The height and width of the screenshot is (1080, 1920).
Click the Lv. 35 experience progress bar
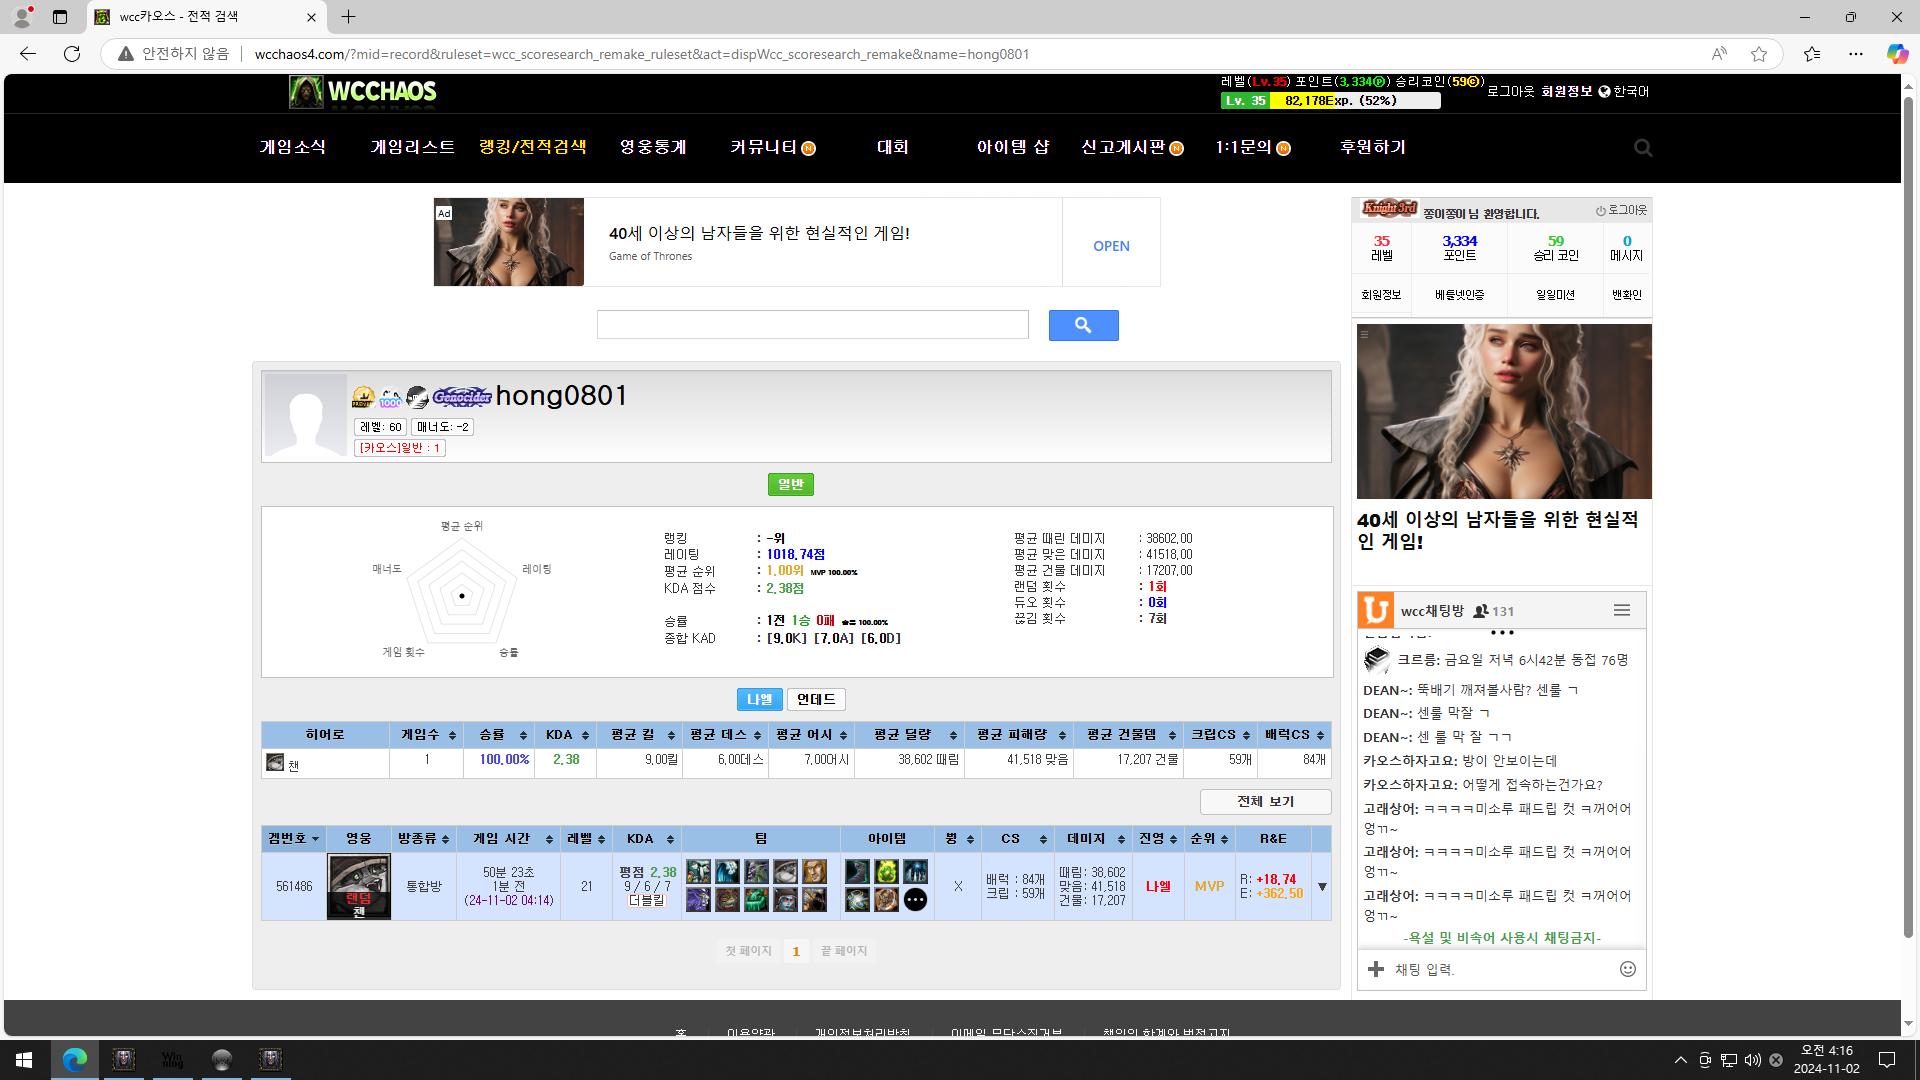1330,101
